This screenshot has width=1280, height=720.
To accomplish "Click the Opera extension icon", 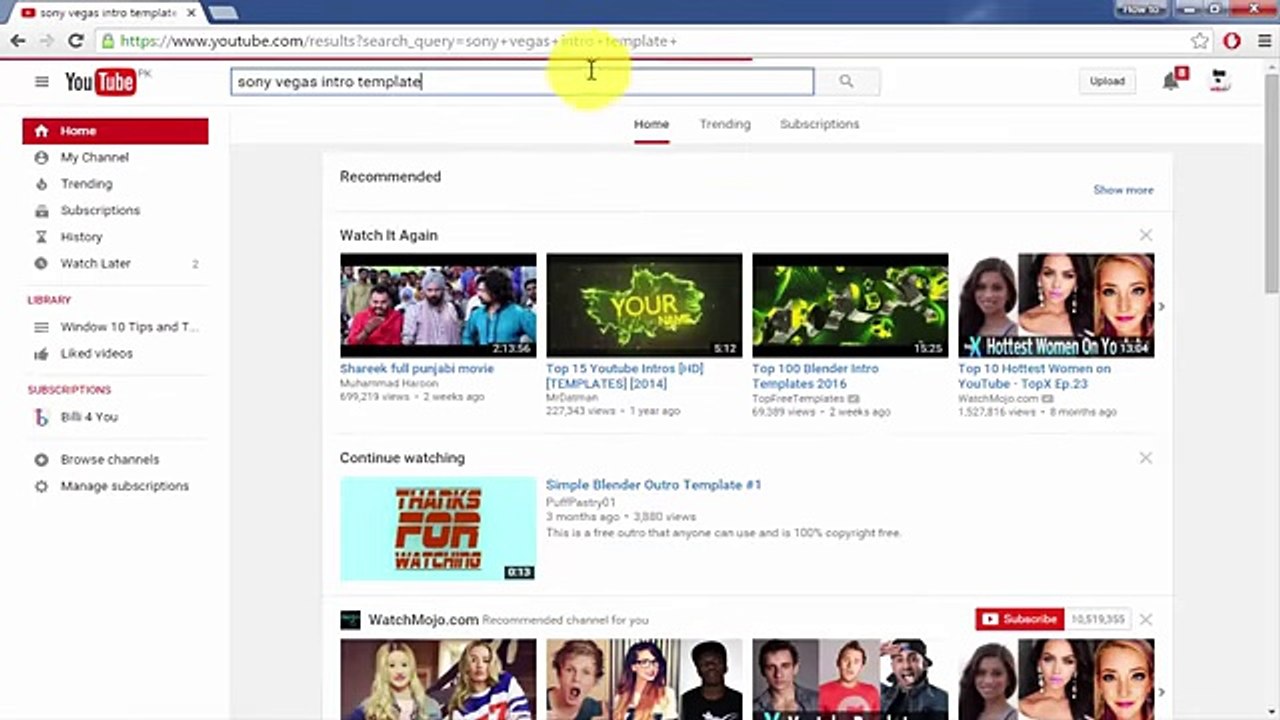I will (1232, 41).
